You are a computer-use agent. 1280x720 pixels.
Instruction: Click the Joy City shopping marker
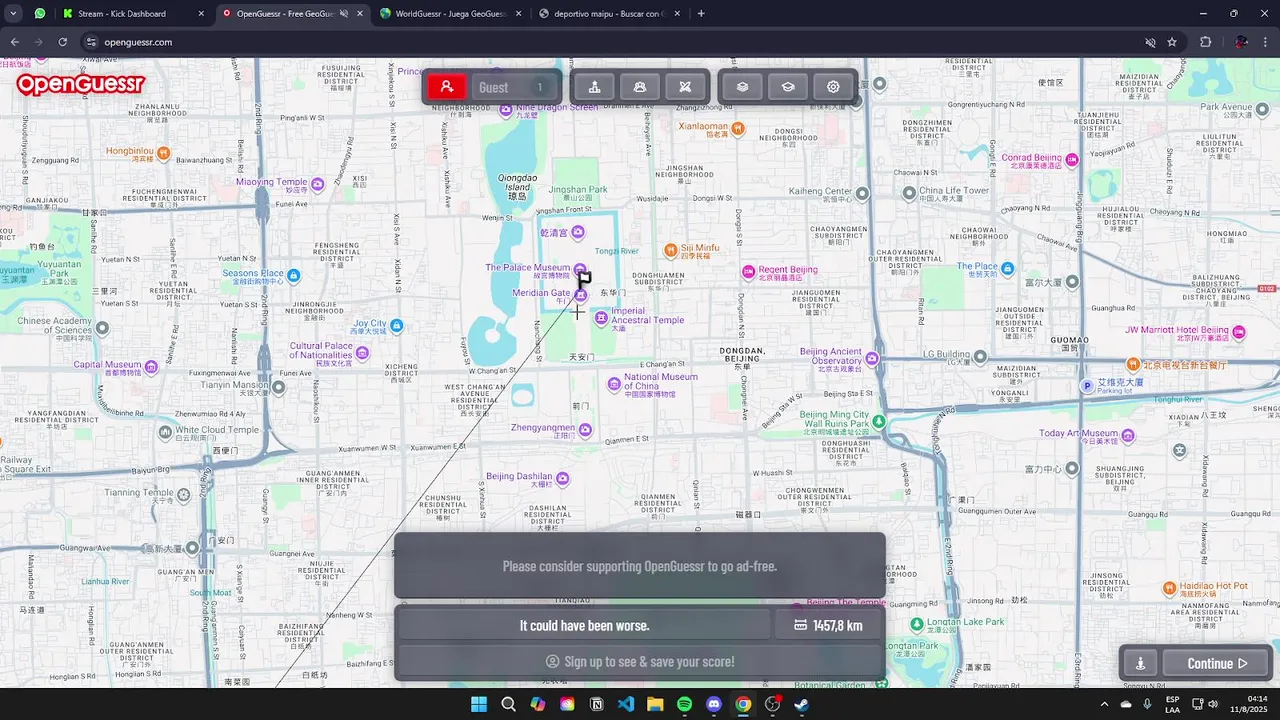pos(397,326)
